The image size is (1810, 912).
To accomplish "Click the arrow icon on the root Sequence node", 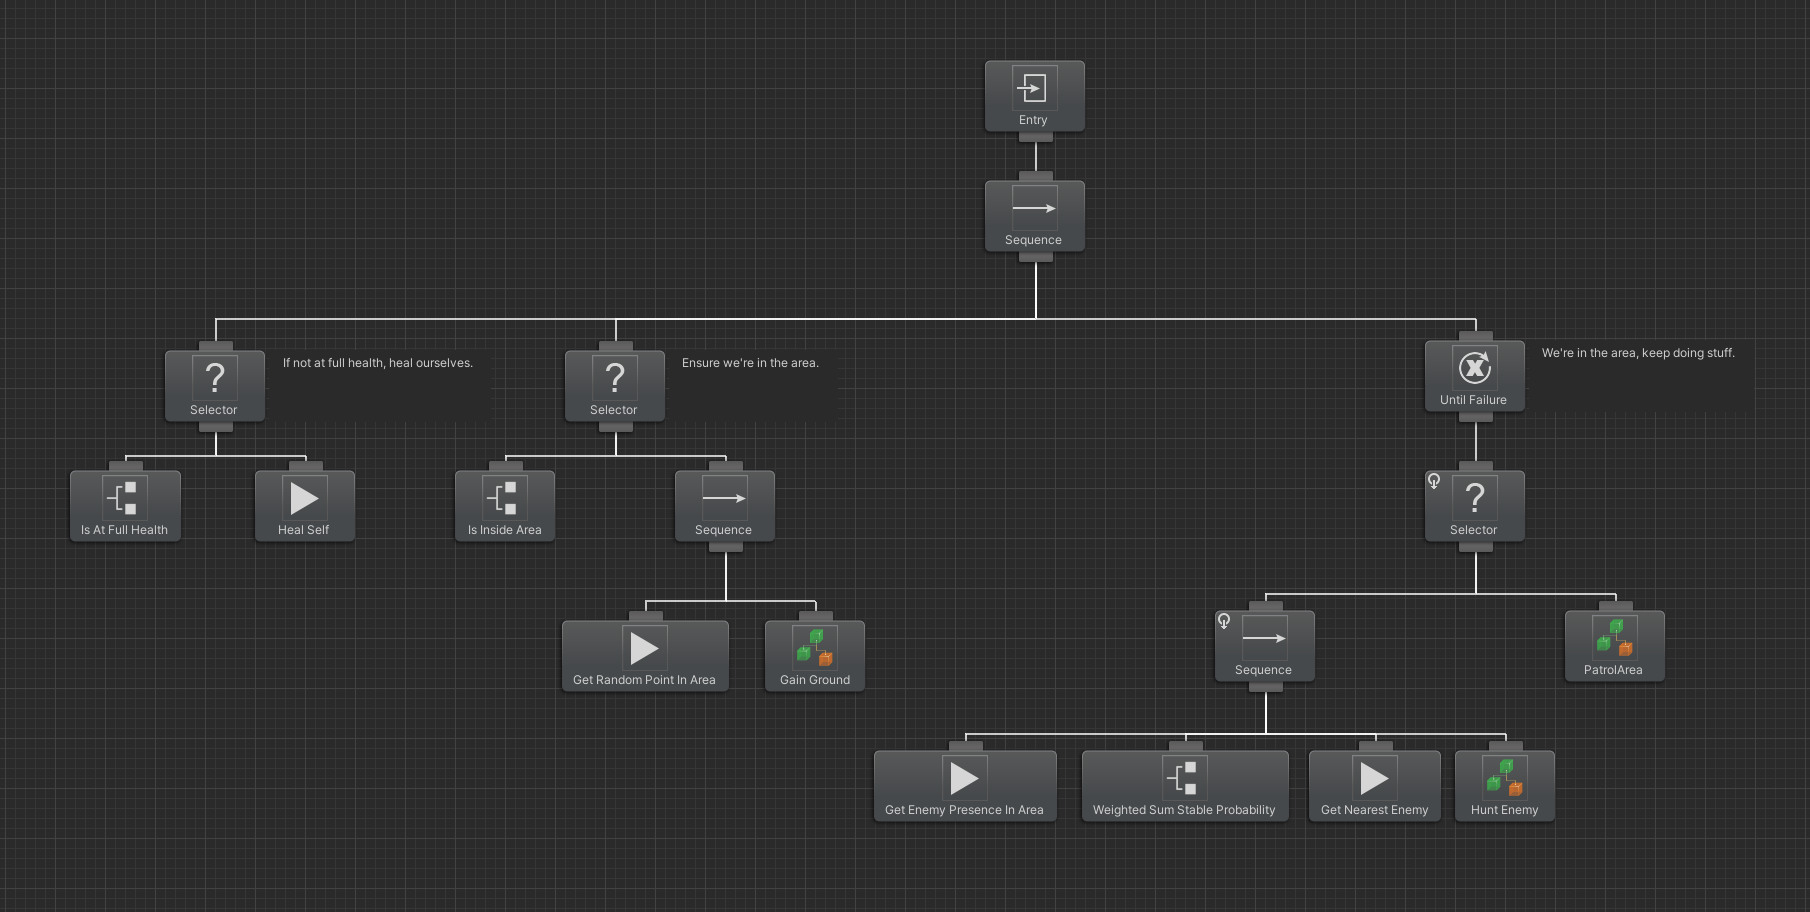I will (x=1034, y=207).
